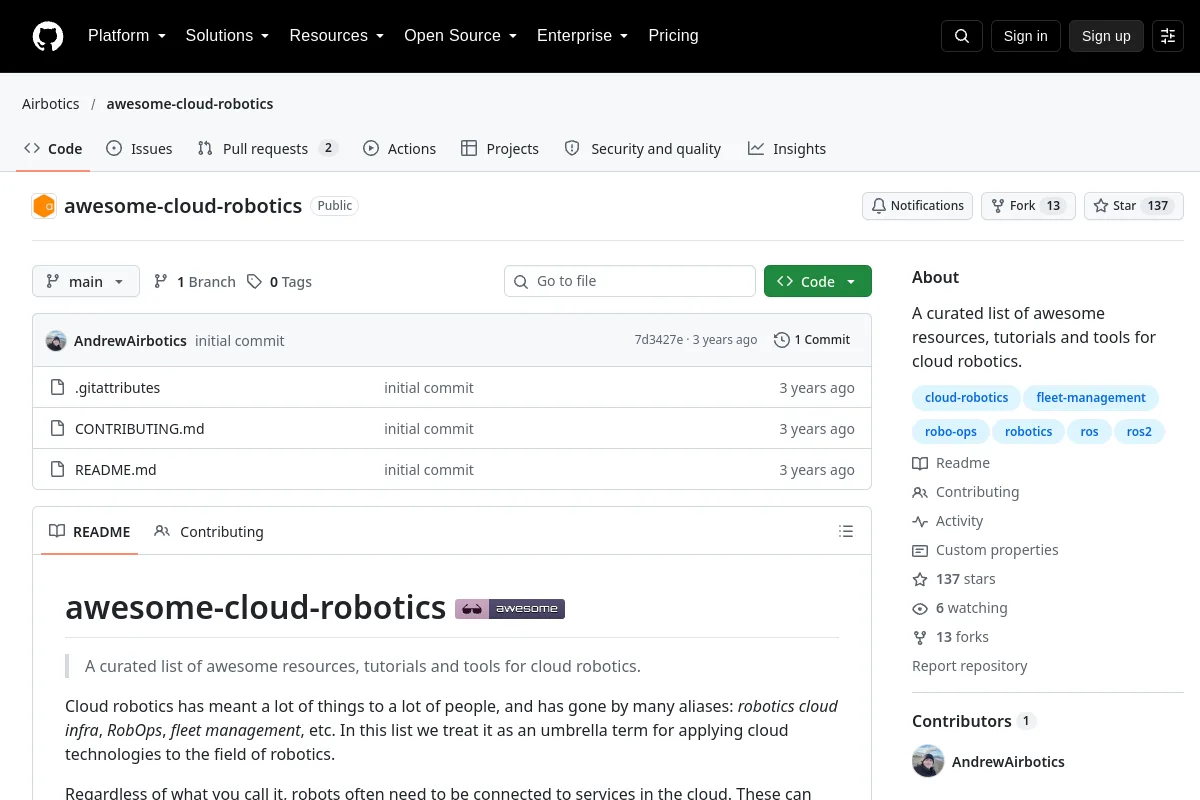The width and height of the screenshot is (1200, 800).
Task: Click the awesome badge with sunglasses
Action: pos(510,609)
